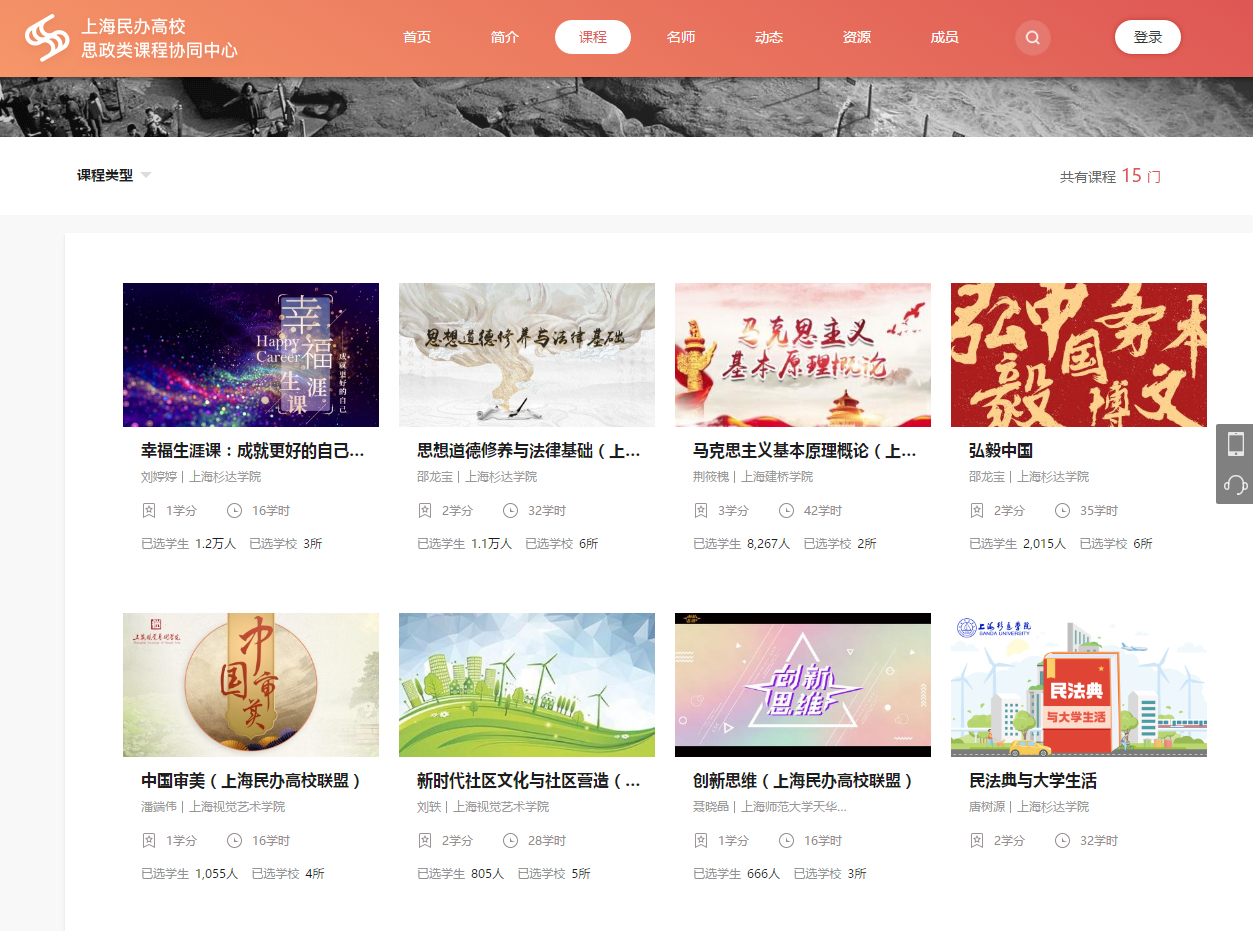
Task: Click the 已选学校 5所 text
Action: (554, 874)
